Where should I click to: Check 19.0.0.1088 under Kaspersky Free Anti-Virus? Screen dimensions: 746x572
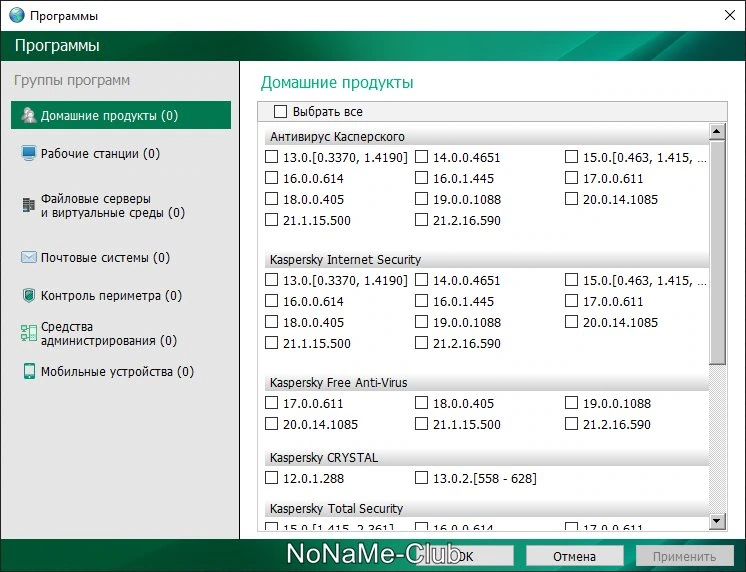pyautogui.click(x=571, y=403)
